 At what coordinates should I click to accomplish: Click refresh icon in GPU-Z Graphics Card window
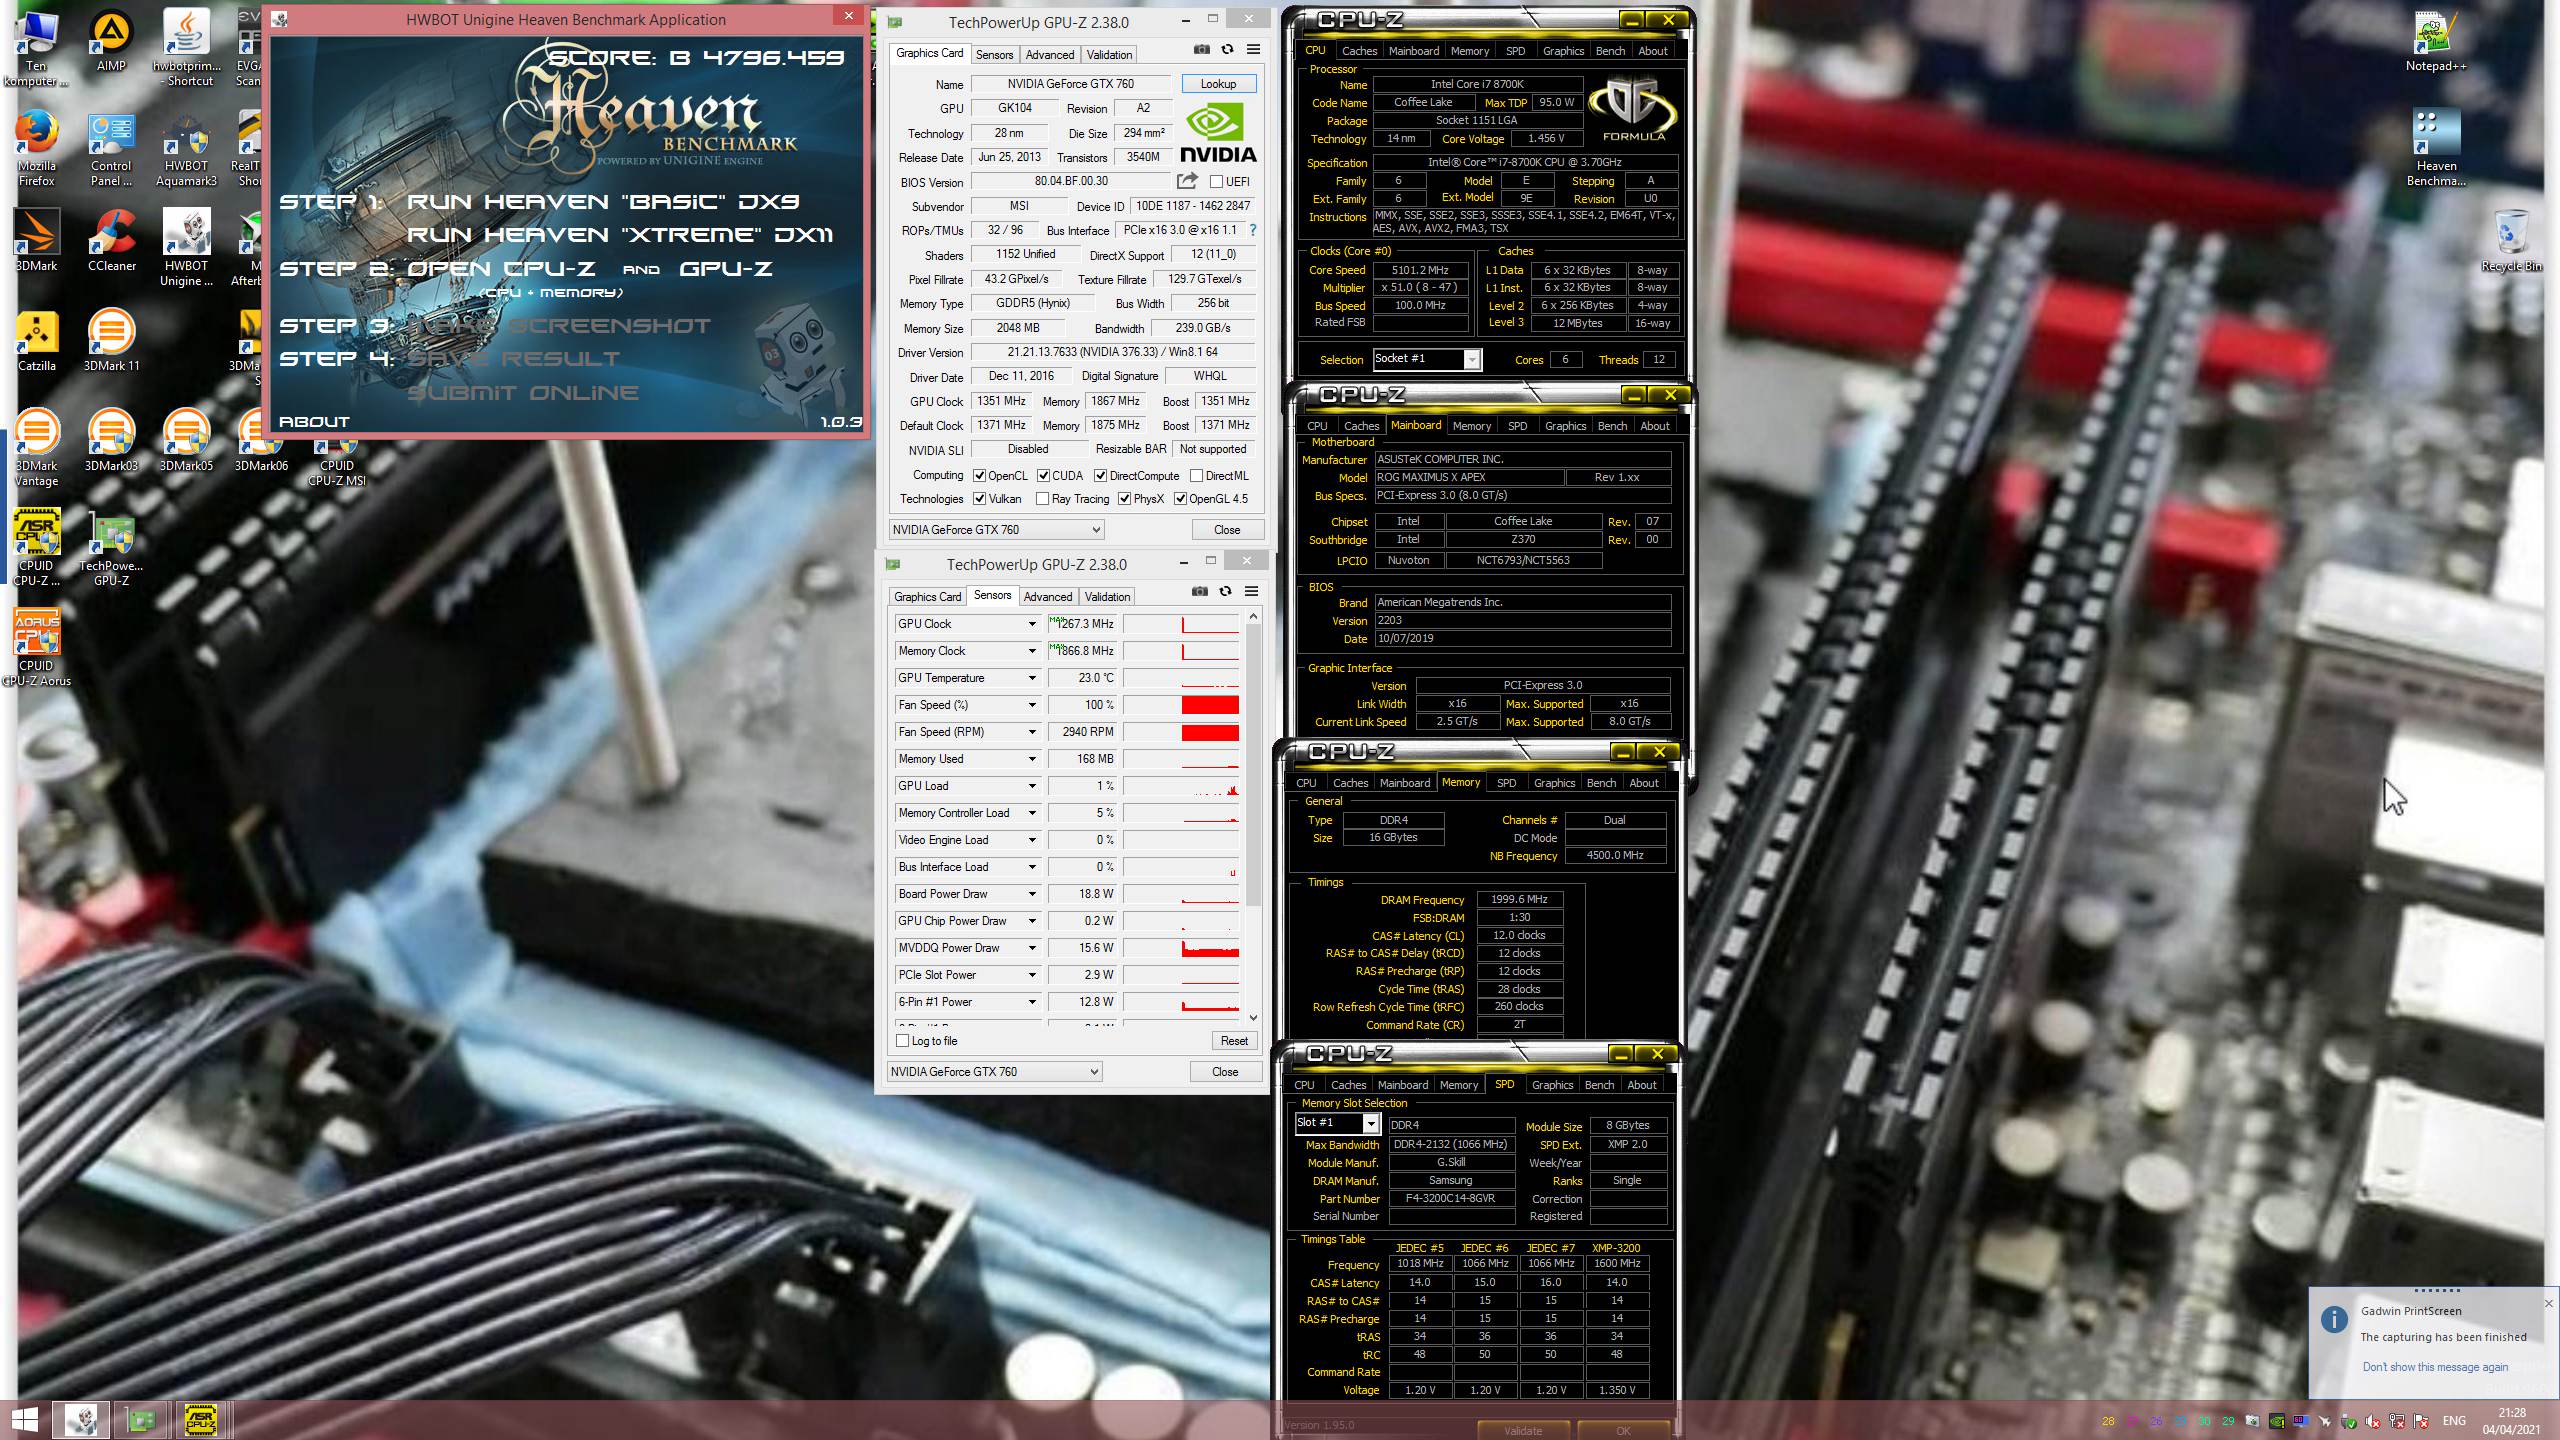coord(1227,50)
